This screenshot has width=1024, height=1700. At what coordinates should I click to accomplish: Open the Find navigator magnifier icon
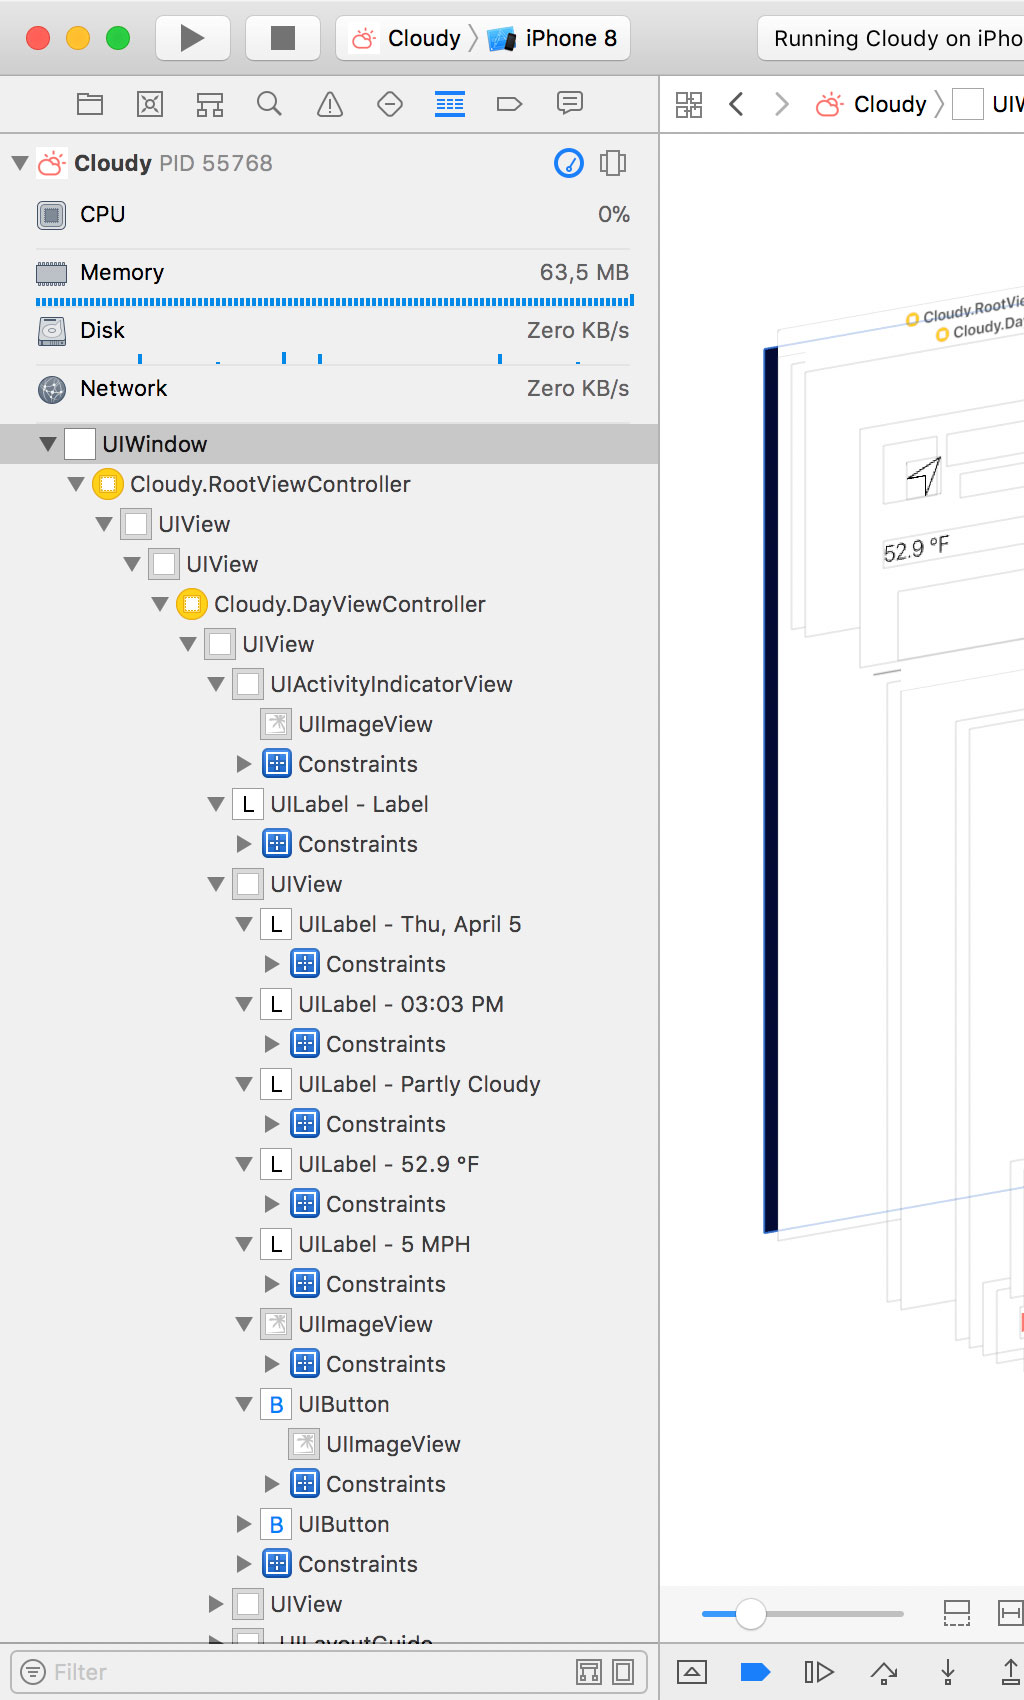coord(269,104)
